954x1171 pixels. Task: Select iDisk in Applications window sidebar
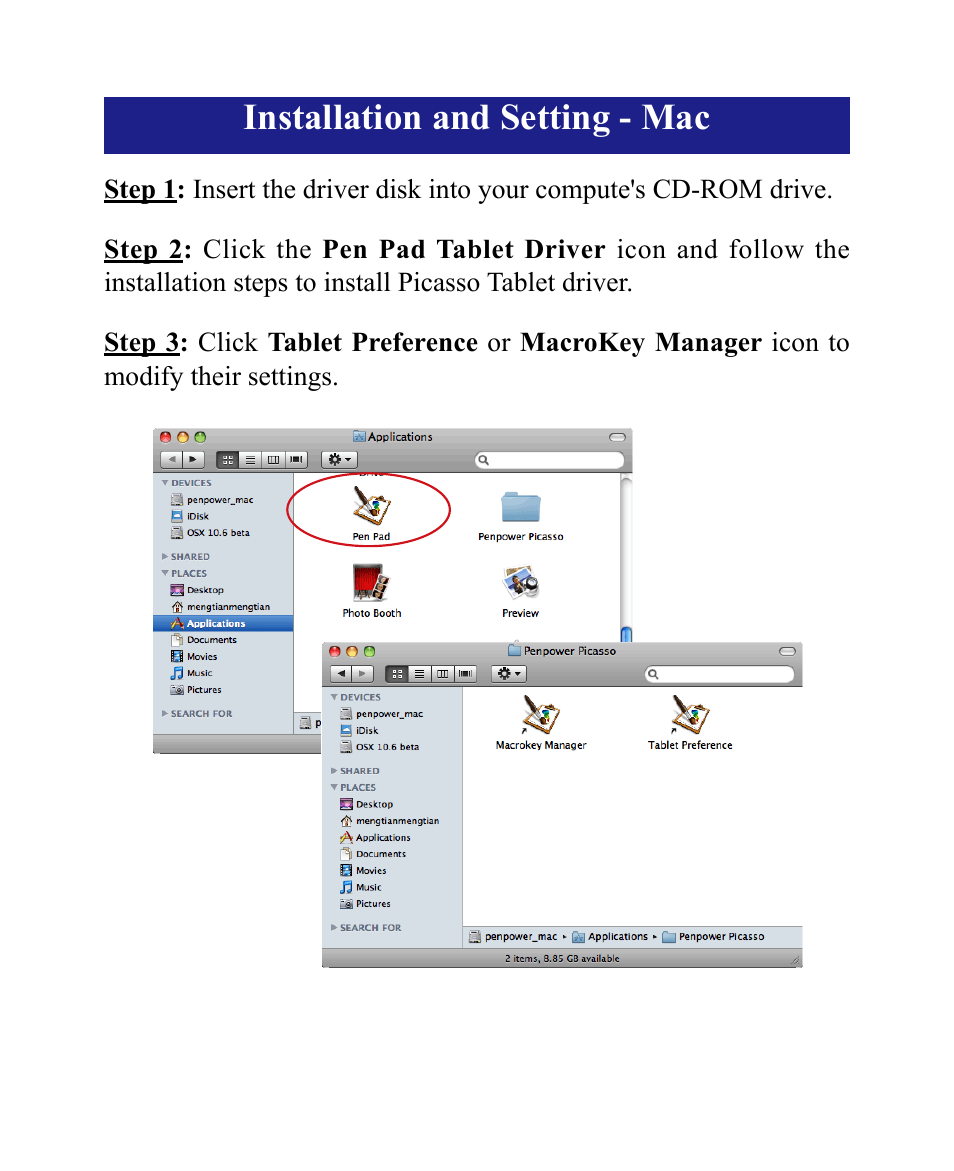coord(223,516)
